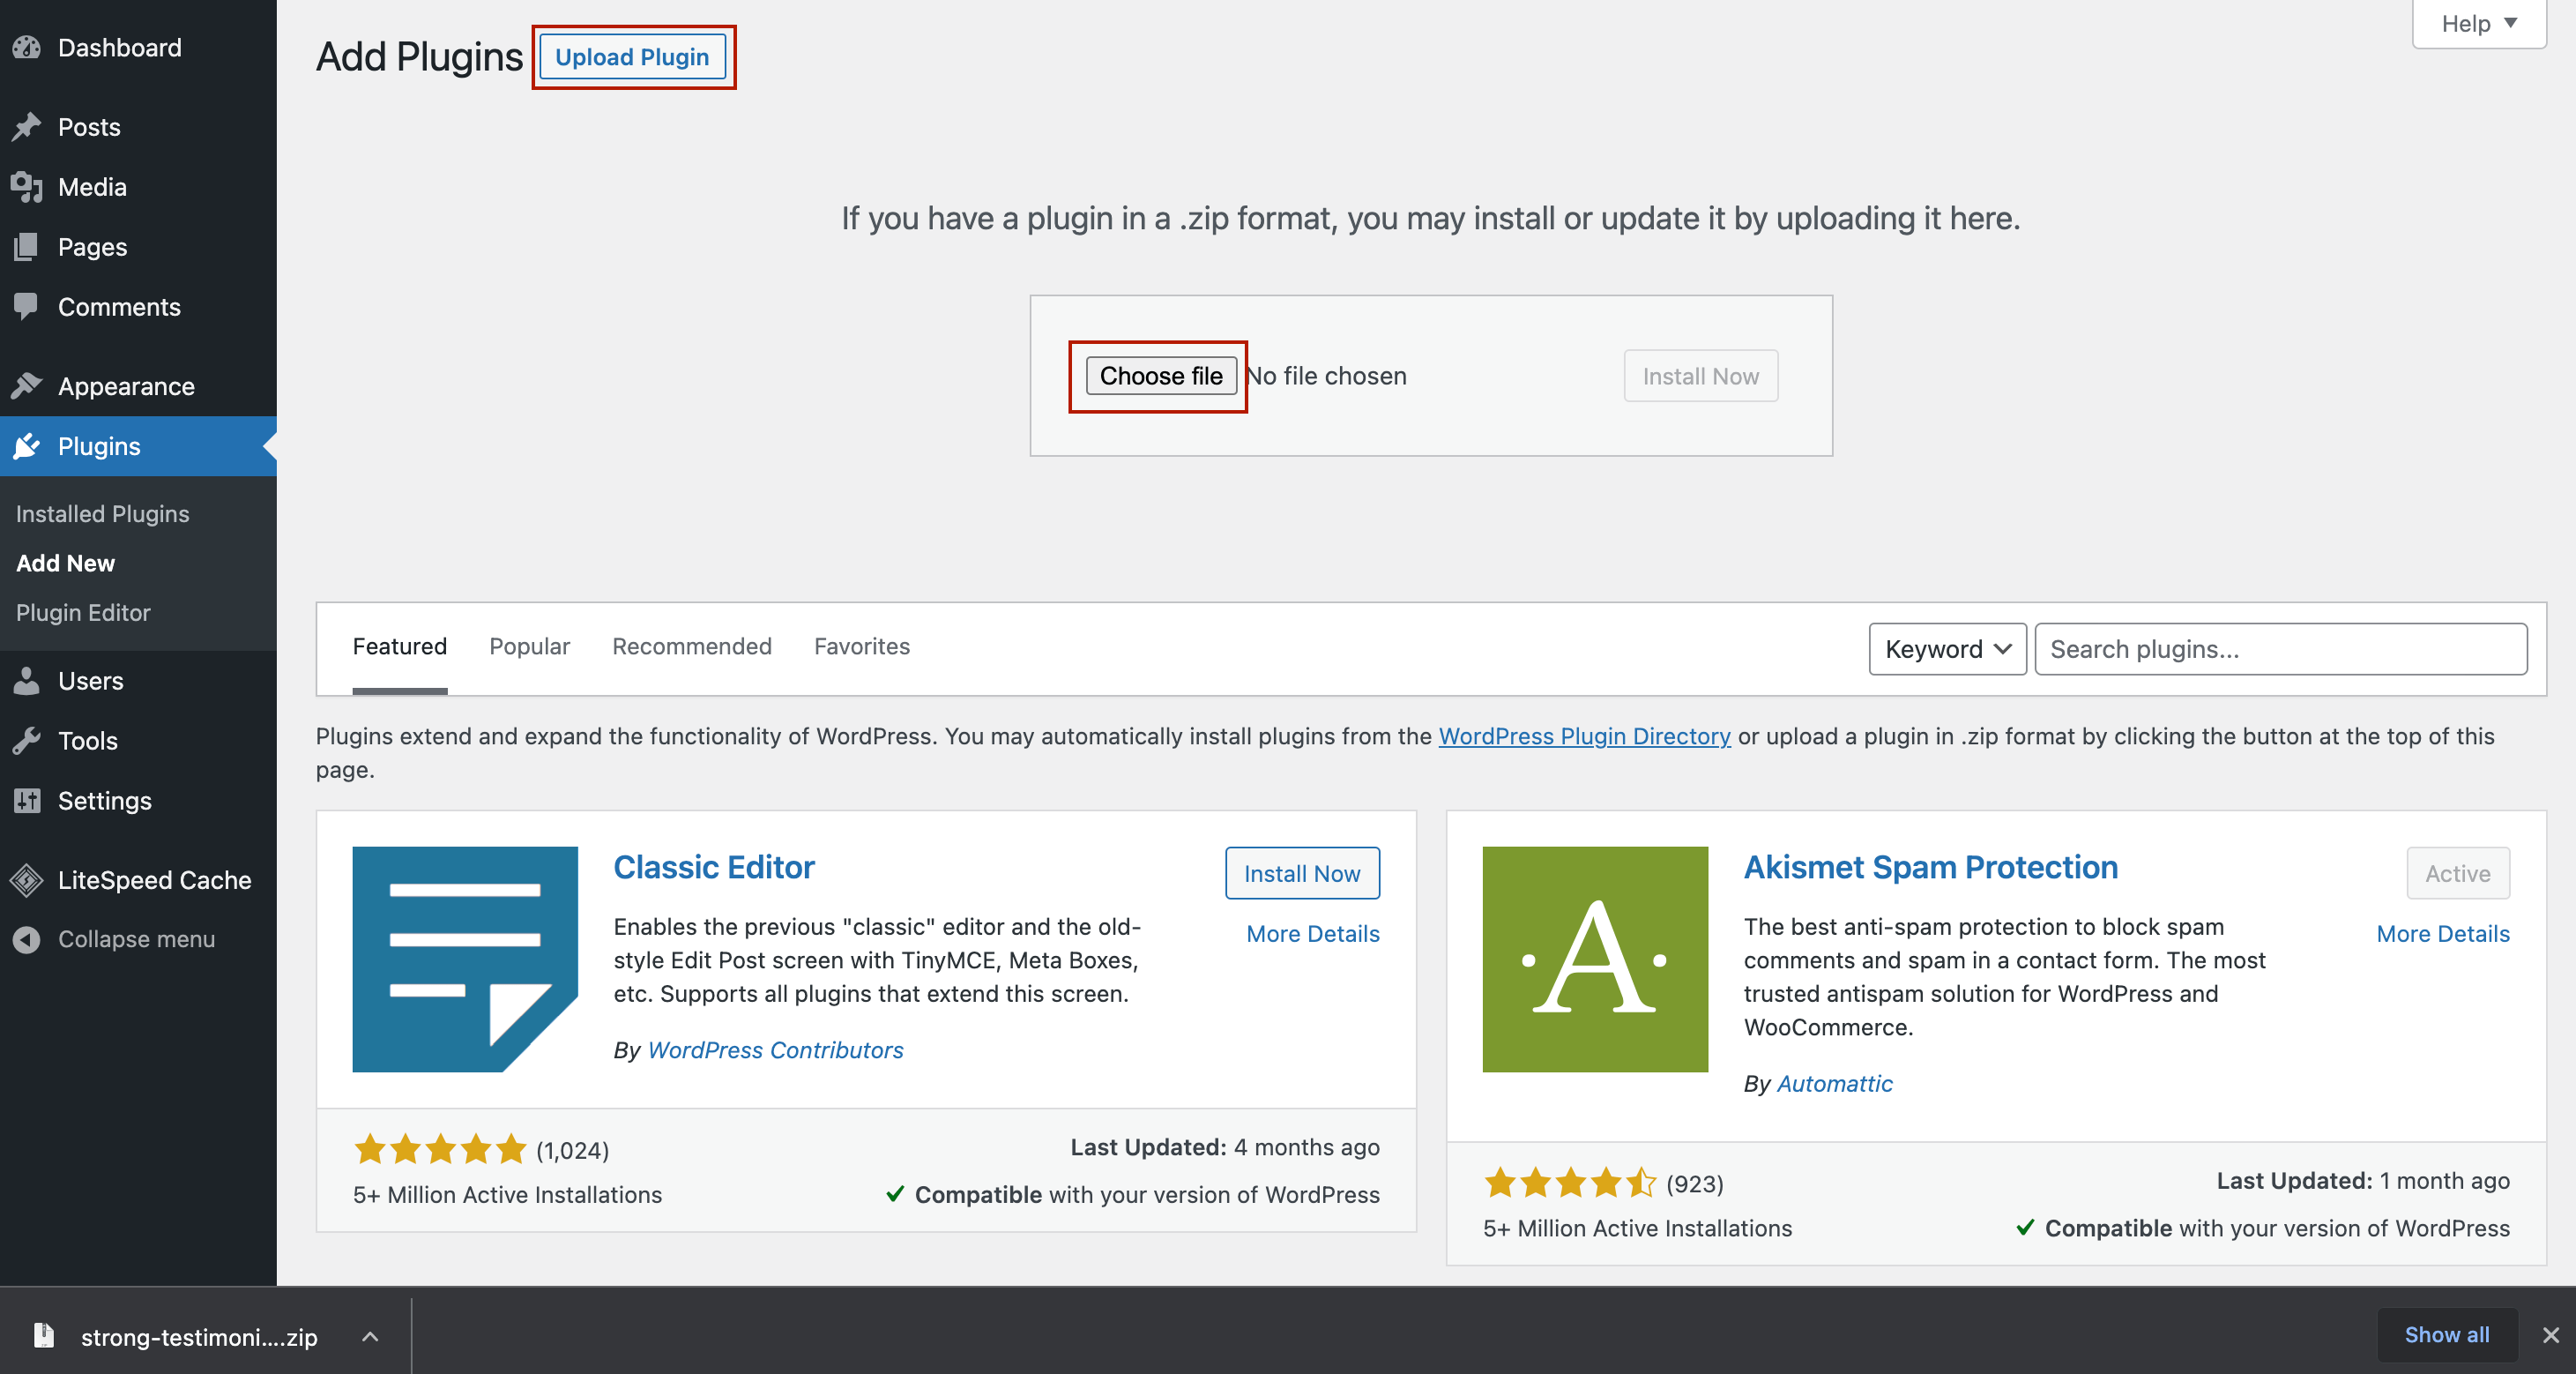The width and height of the screenshot is (2576, 1374).
Task: Click the Dashboard gauge icon
Action: (27, 47)
